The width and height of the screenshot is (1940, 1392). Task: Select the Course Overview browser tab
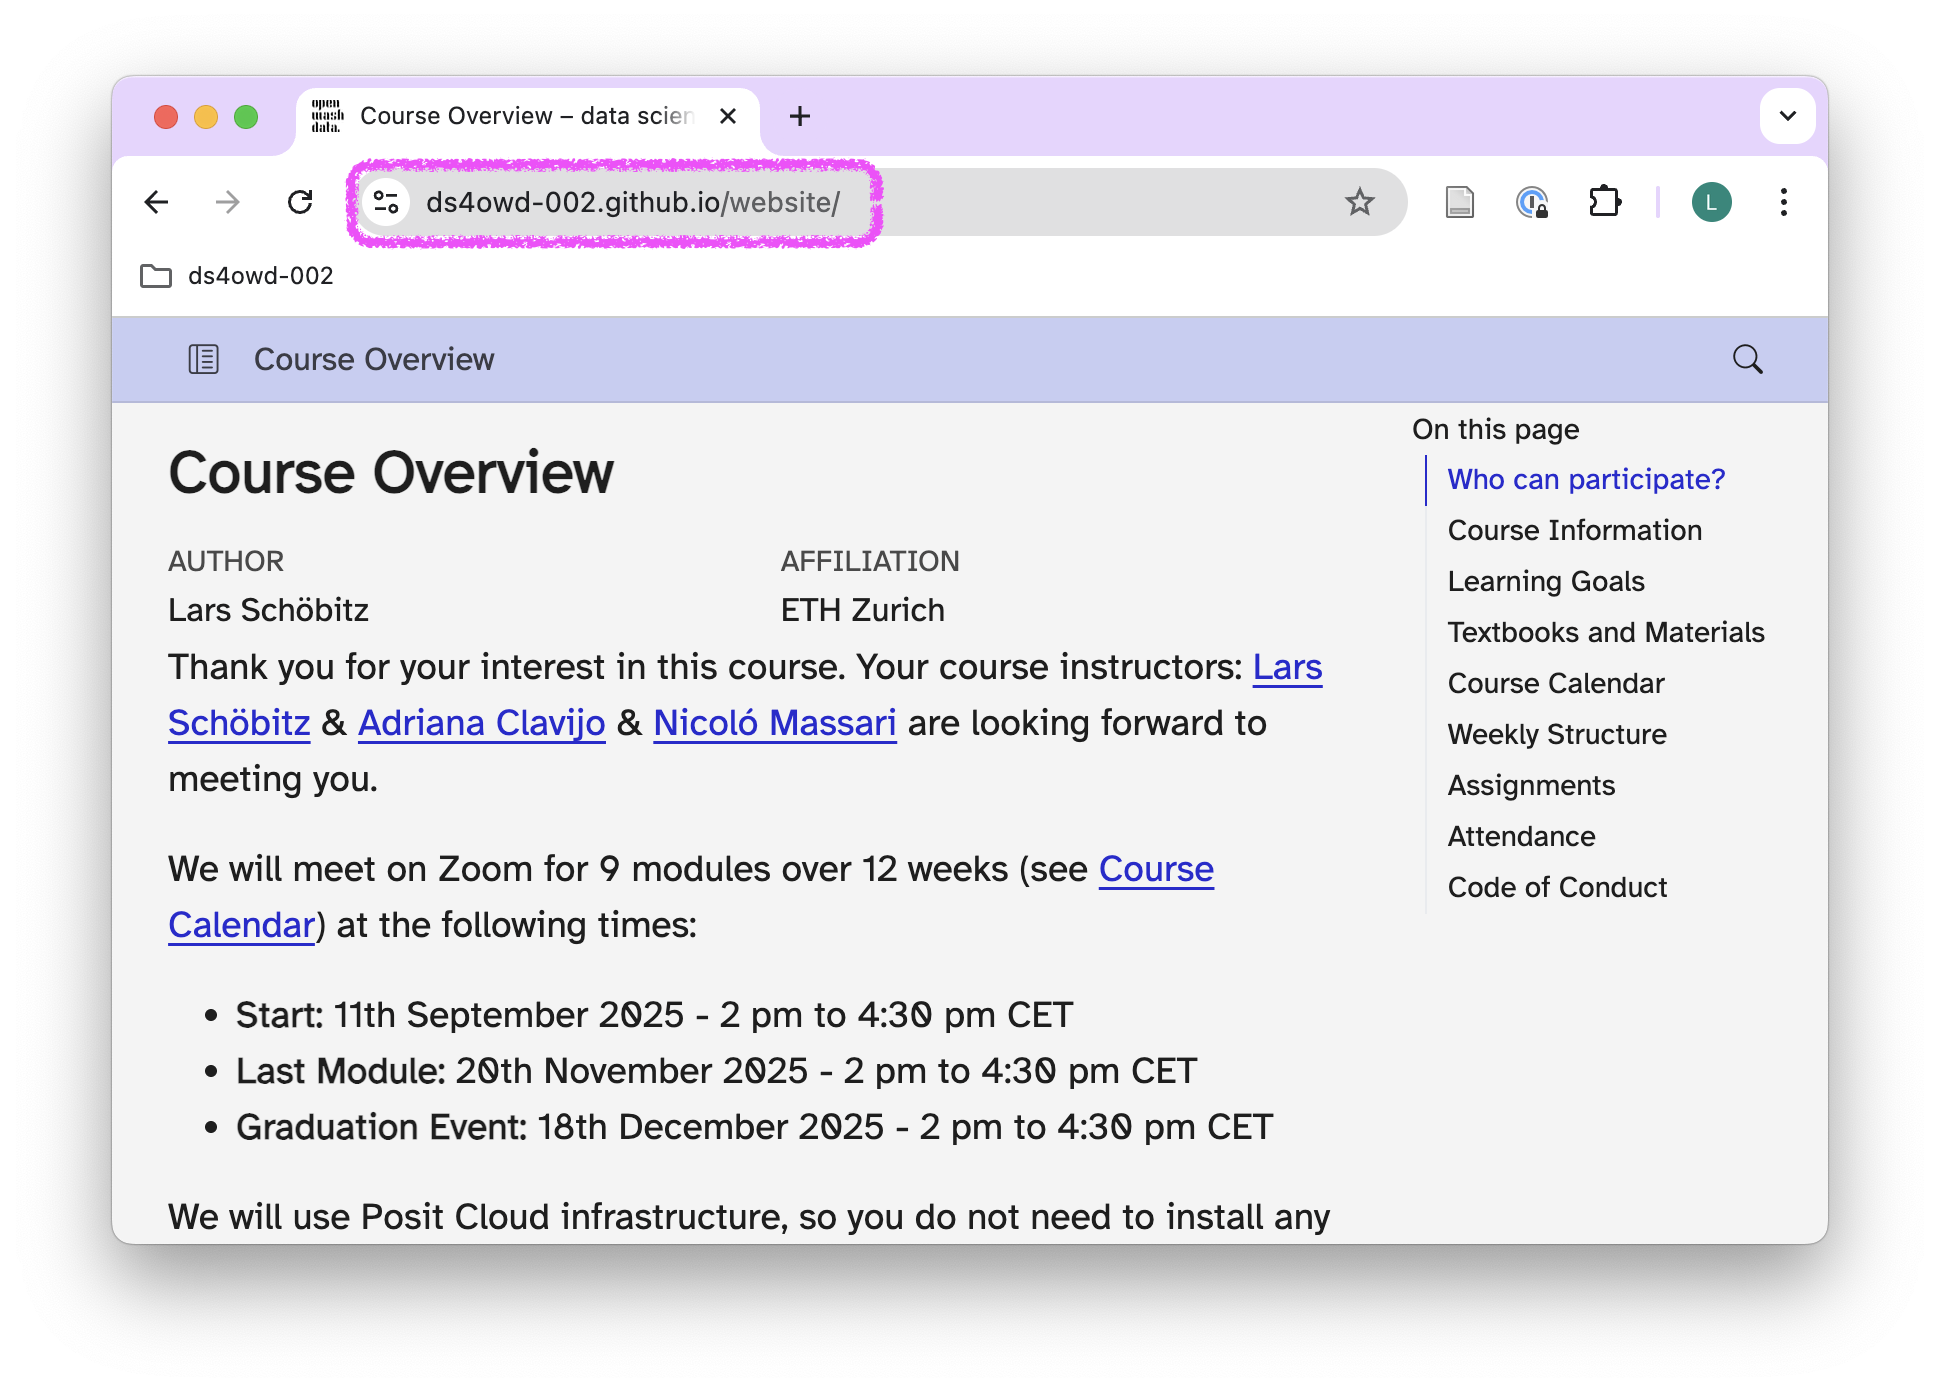(x=525, y=116)
